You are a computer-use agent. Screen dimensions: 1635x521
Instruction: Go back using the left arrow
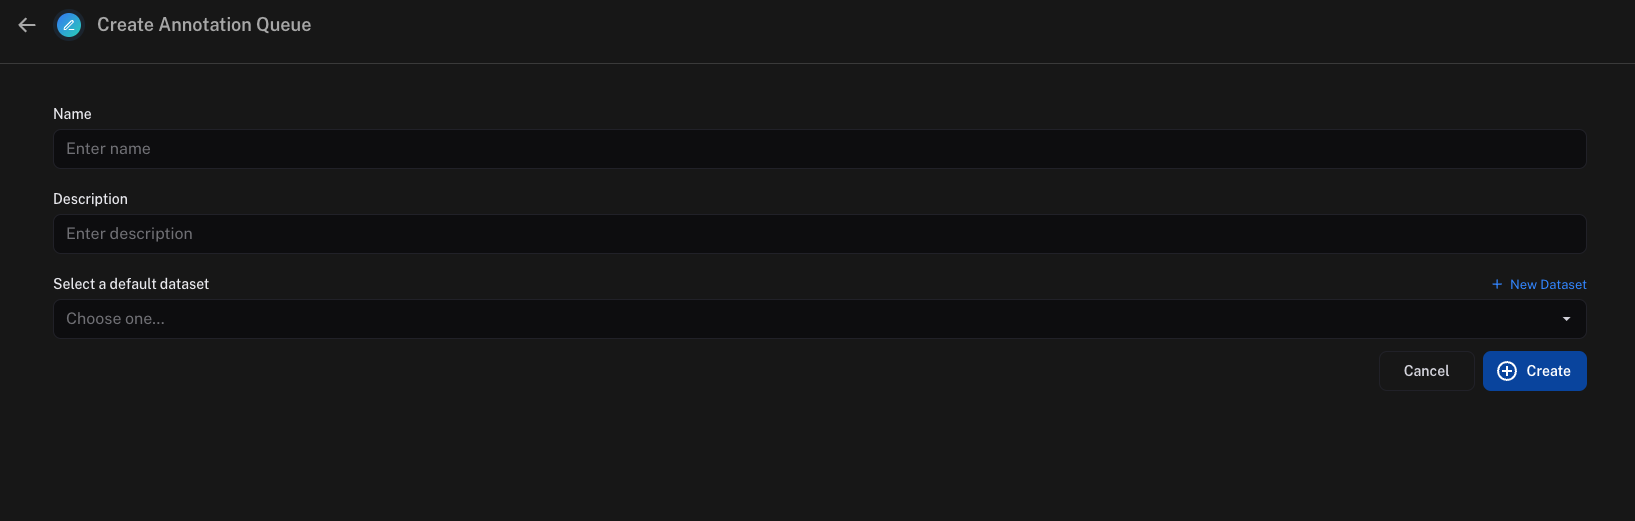click(27, 25)
